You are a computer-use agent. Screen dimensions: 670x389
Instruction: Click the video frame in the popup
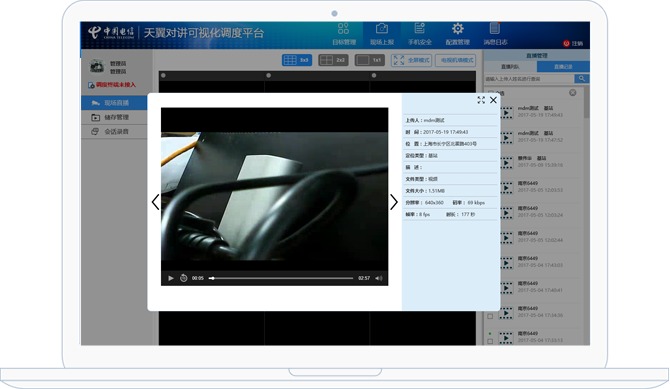274,196
